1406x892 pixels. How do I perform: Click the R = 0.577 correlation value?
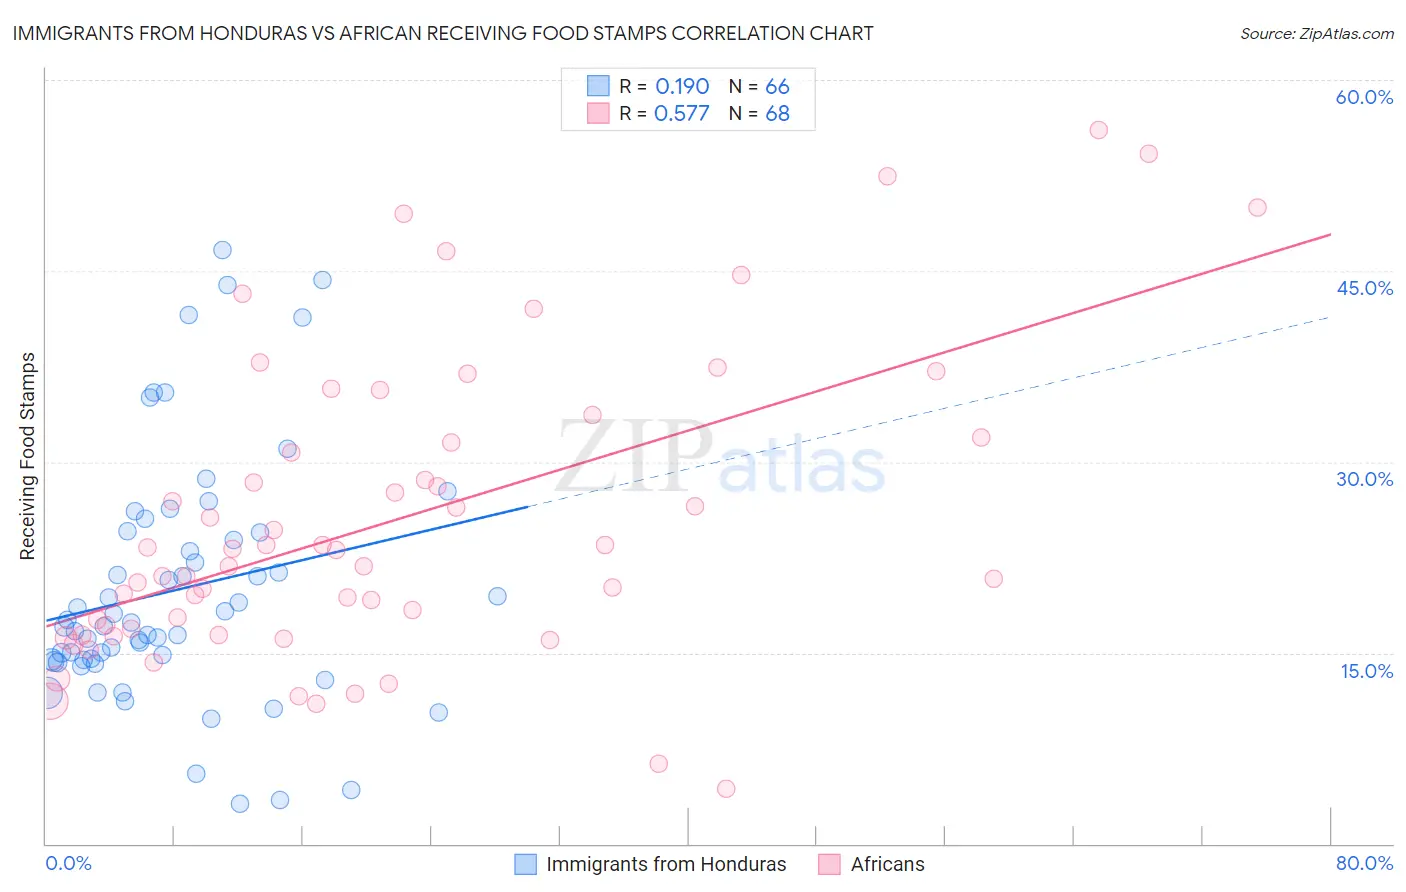point(664,113)
